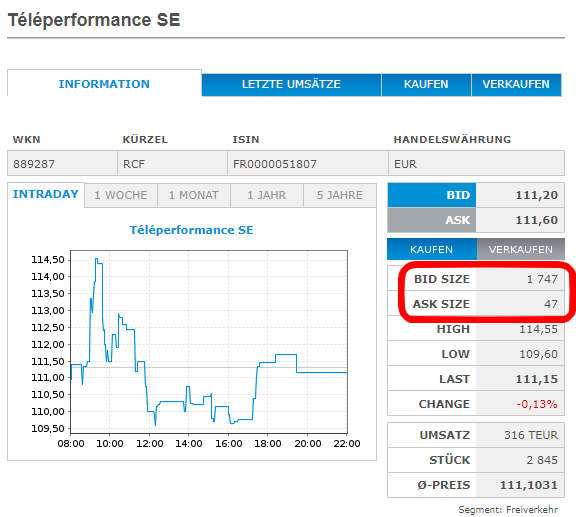Click the ask price 111,60
The width and height of the screenshot is (576, 517).
536,220
